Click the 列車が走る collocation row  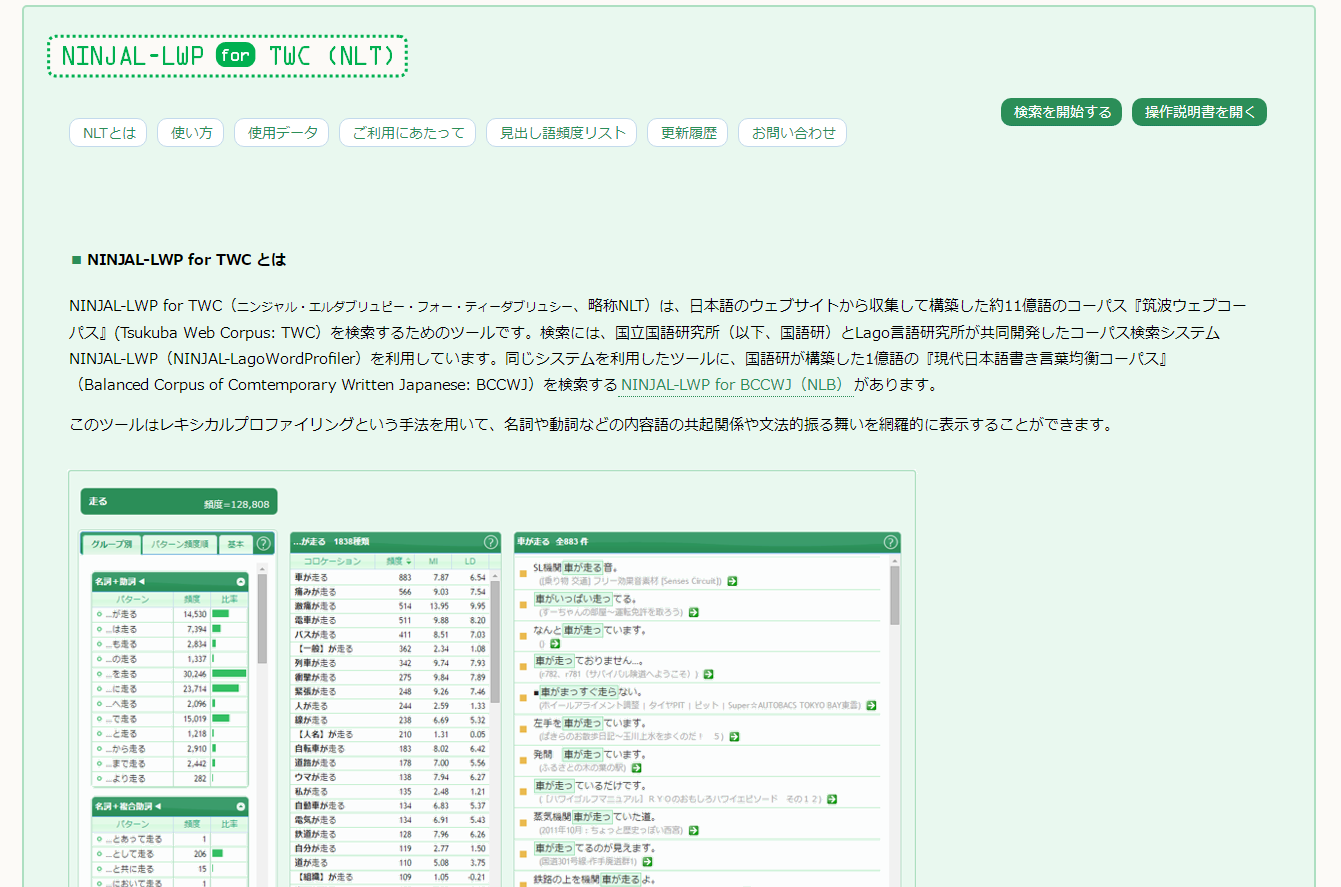tap(390, 663)
